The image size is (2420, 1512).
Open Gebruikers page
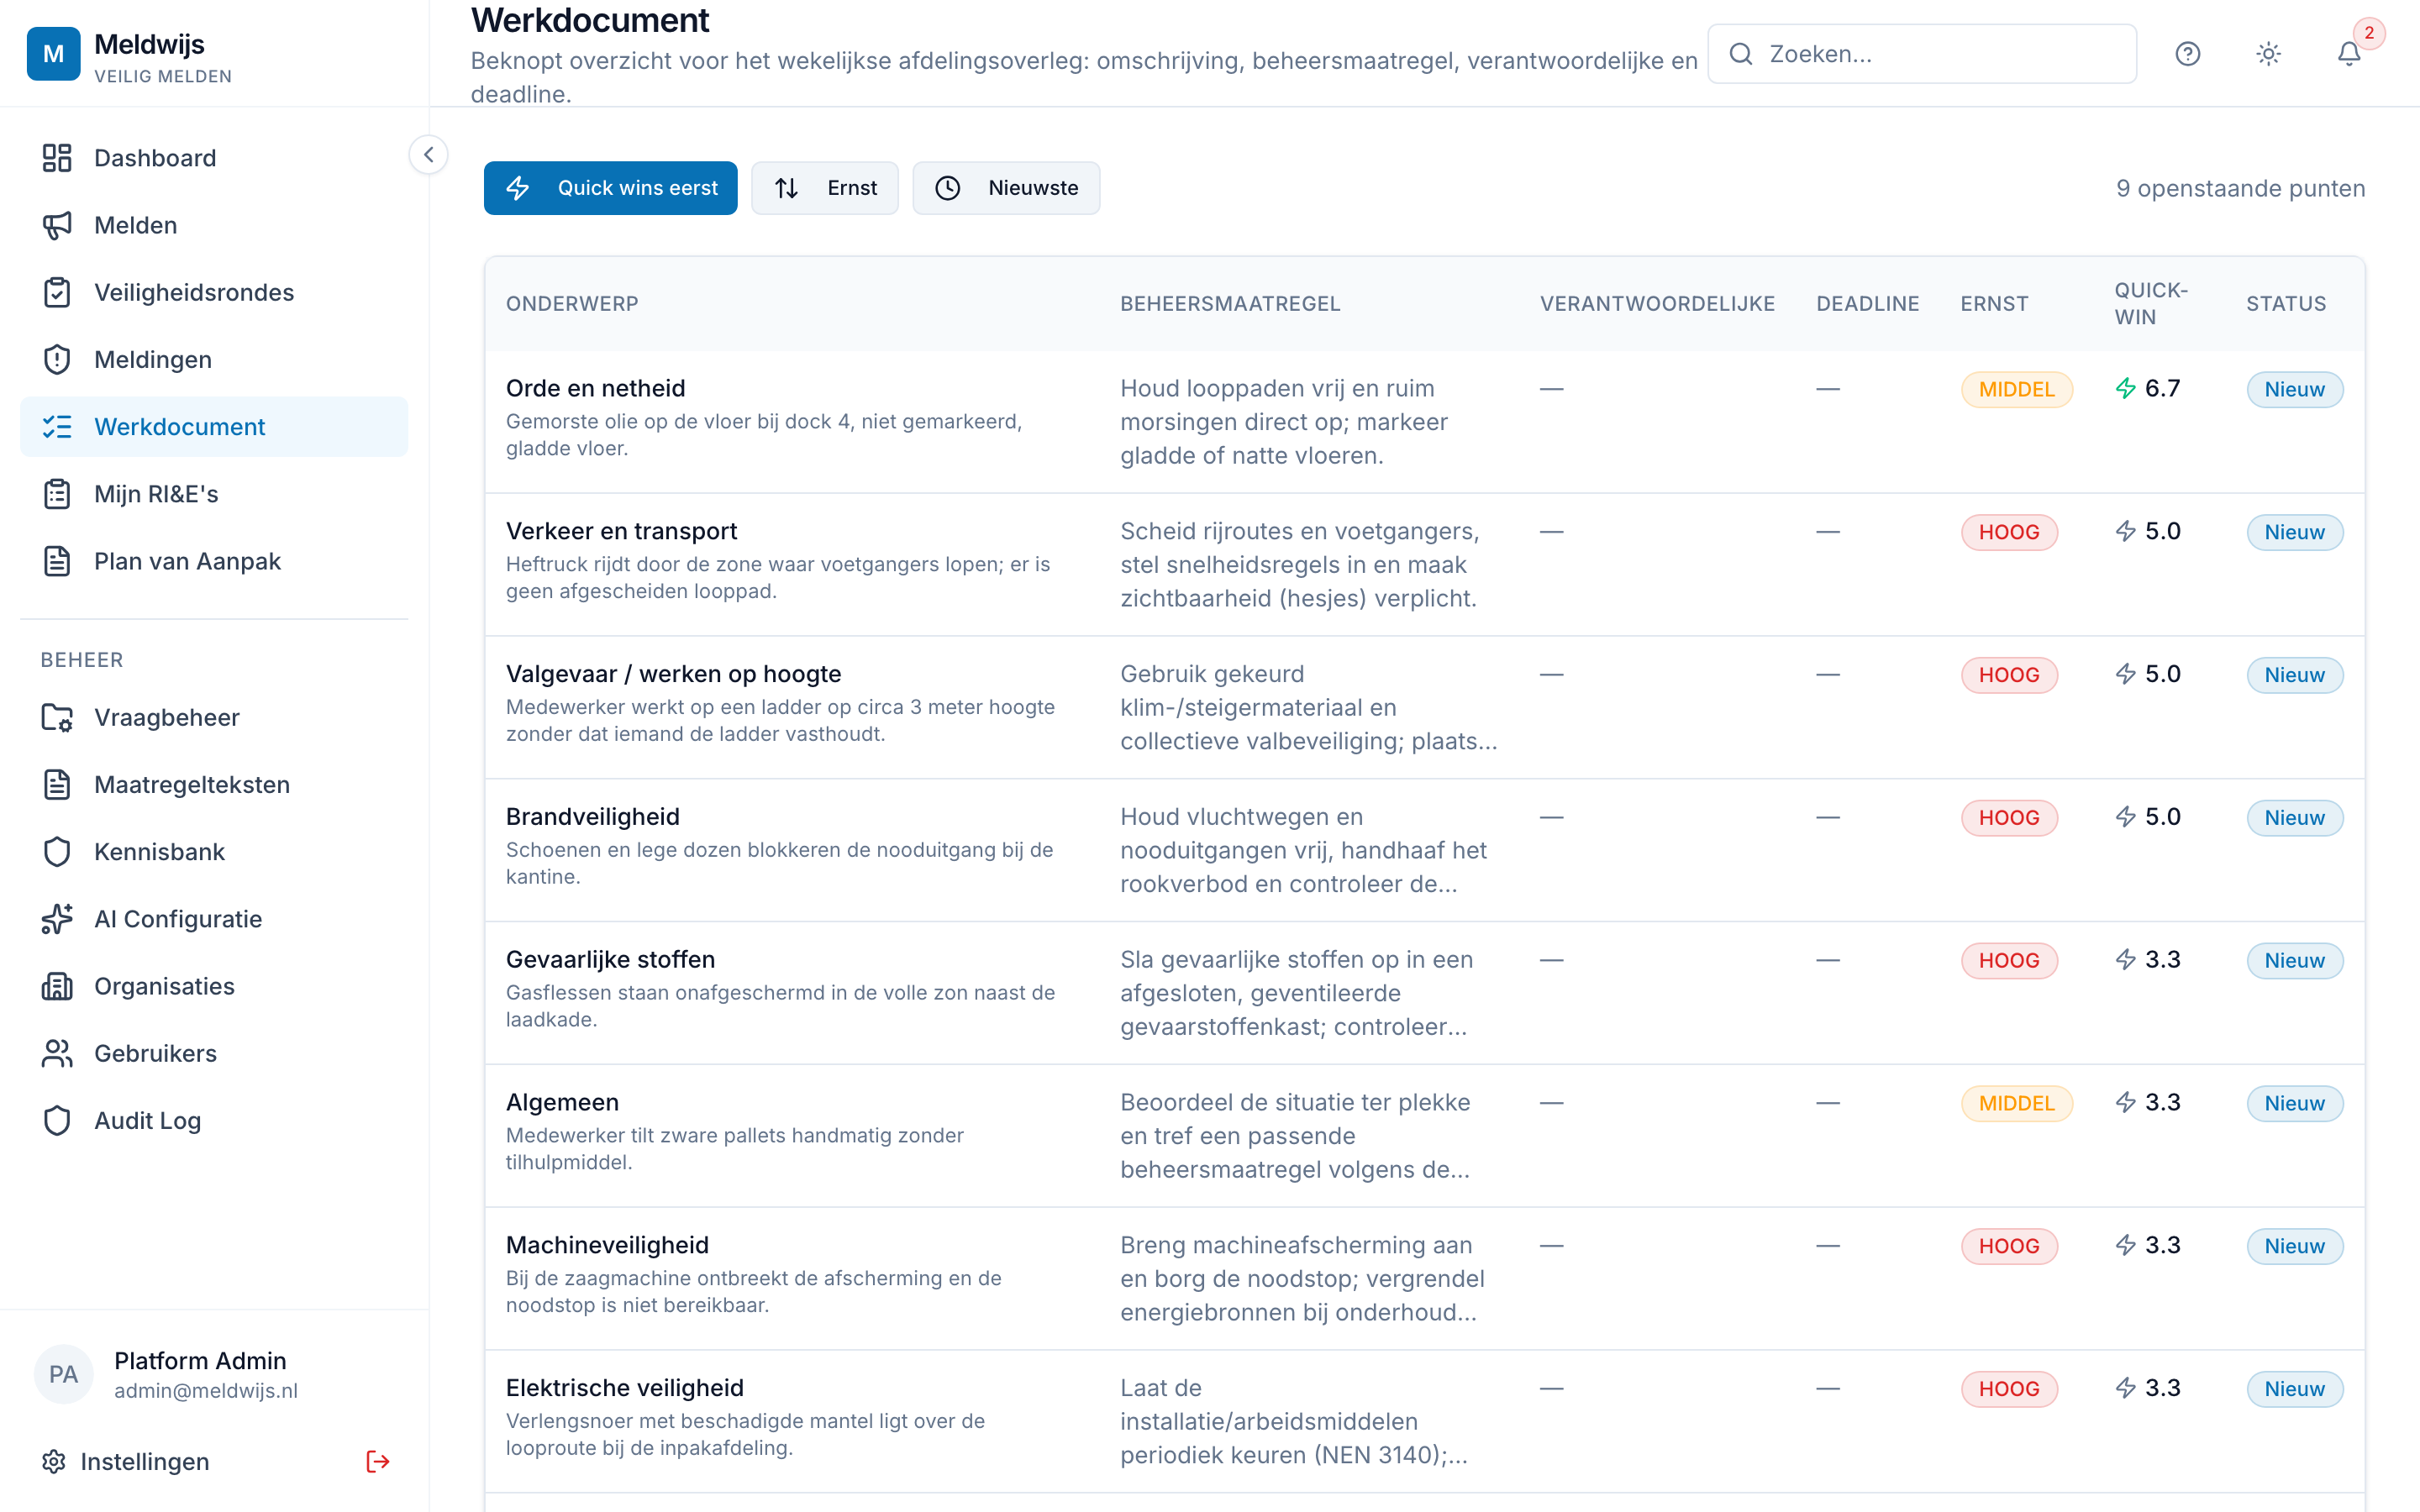(x=214, y=1053)
